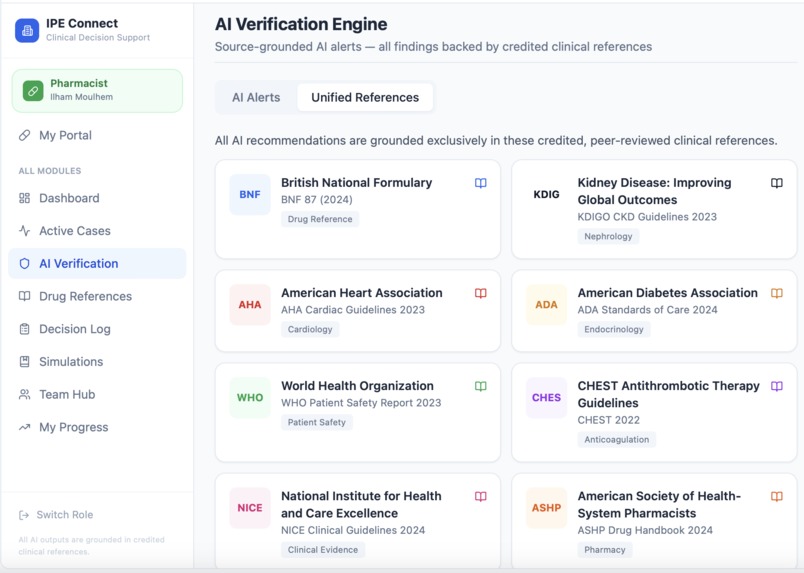The image size is (804, 573).
Task: Click the My Portal pill icon
Action: pos(24,135)
